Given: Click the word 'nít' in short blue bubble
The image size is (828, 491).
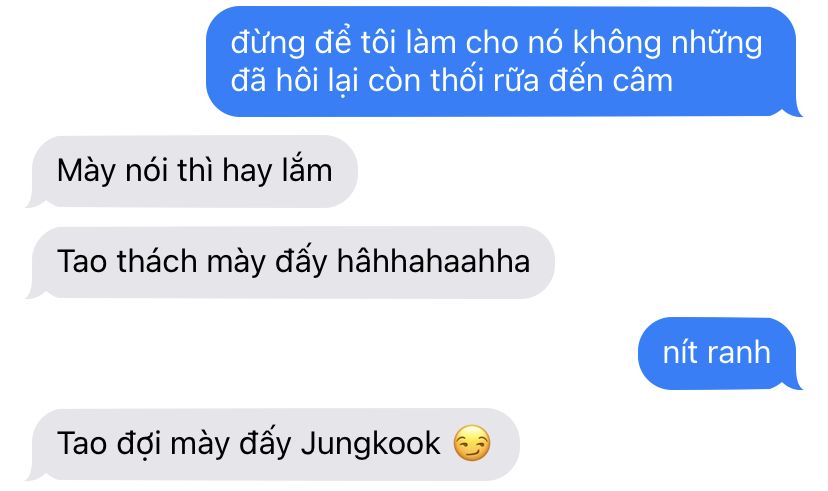Looking at the screenshot, I should (680, 352).
